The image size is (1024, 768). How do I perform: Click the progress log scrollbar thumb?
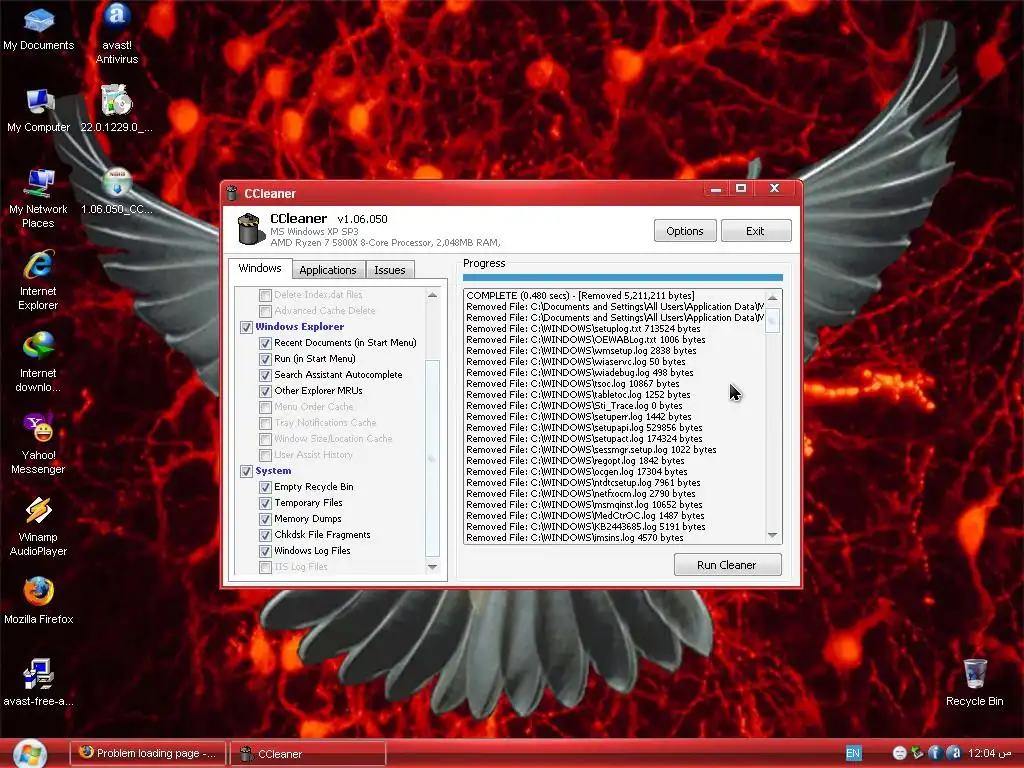pos(773,319)
